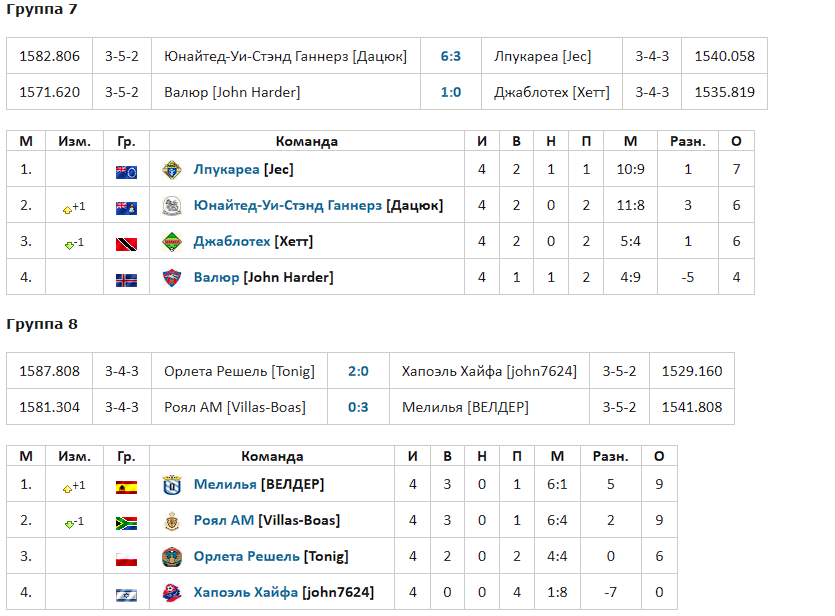Open the 6:3 match score link
The width and height of the screenshot is (835, 616).
tap(451, 56)
